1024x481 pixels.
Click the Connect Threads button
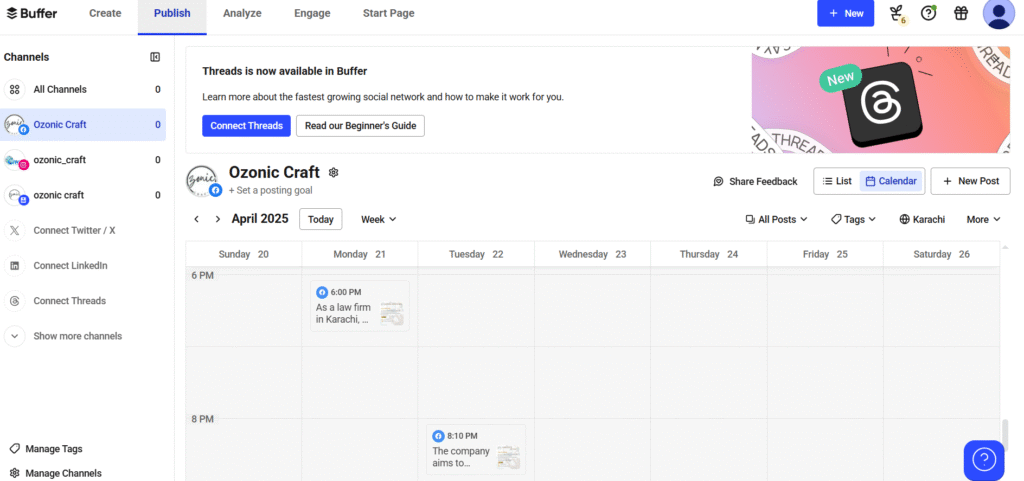pyautogui.click(x=246, y=125)
